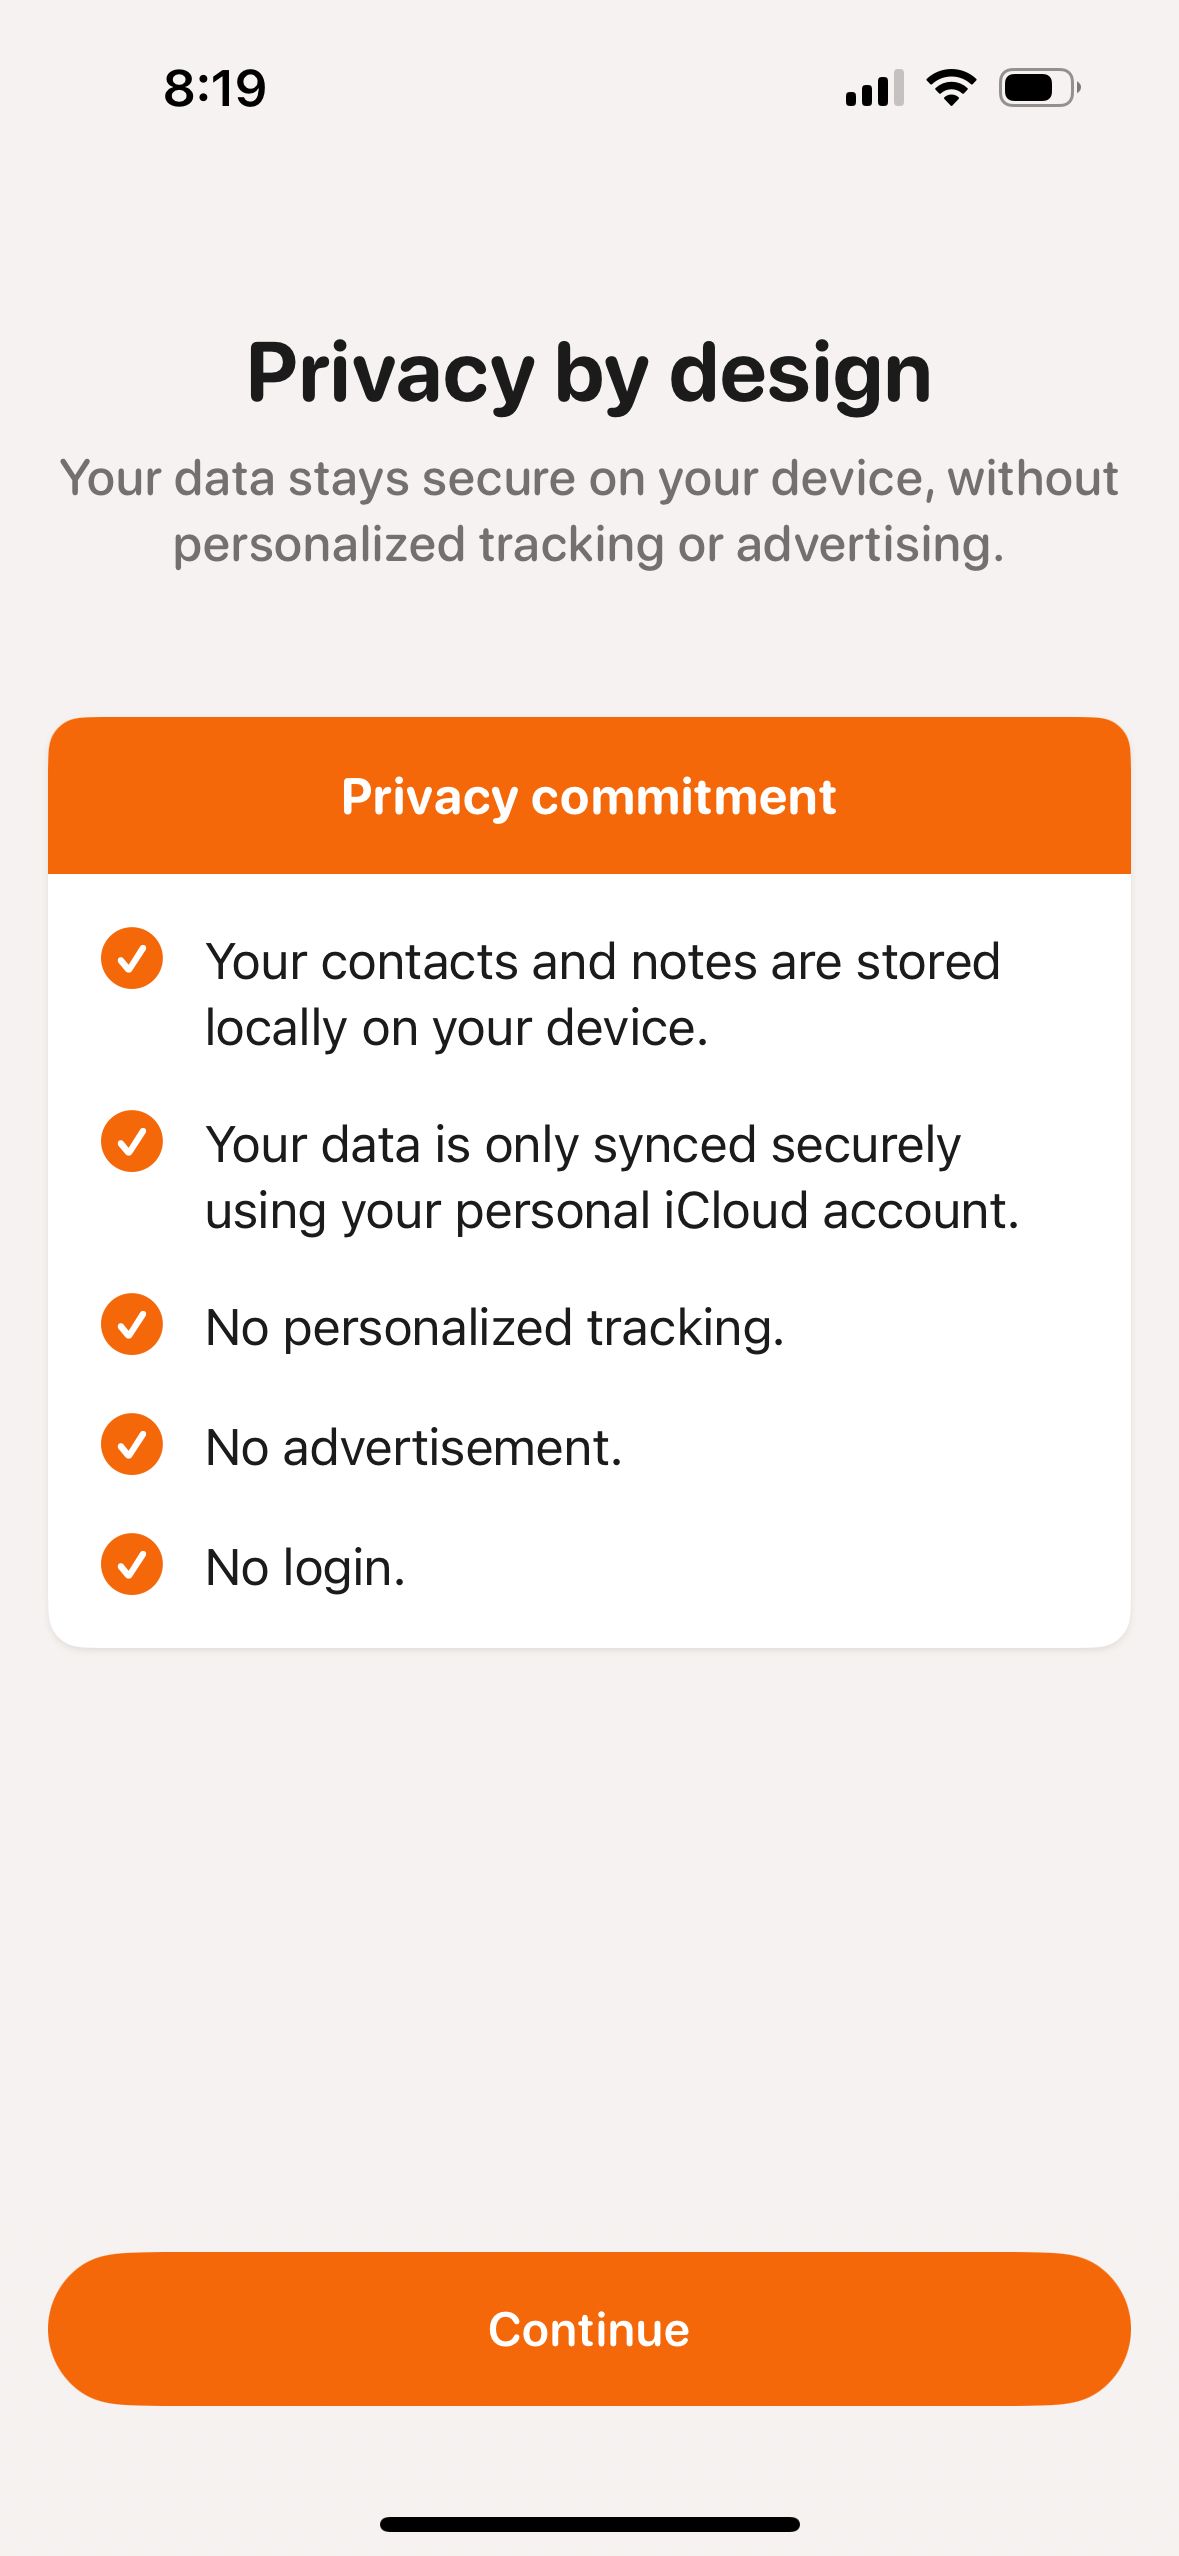
Task: Tap the 8:19 clock in status bar
Action: pos(215,88)
